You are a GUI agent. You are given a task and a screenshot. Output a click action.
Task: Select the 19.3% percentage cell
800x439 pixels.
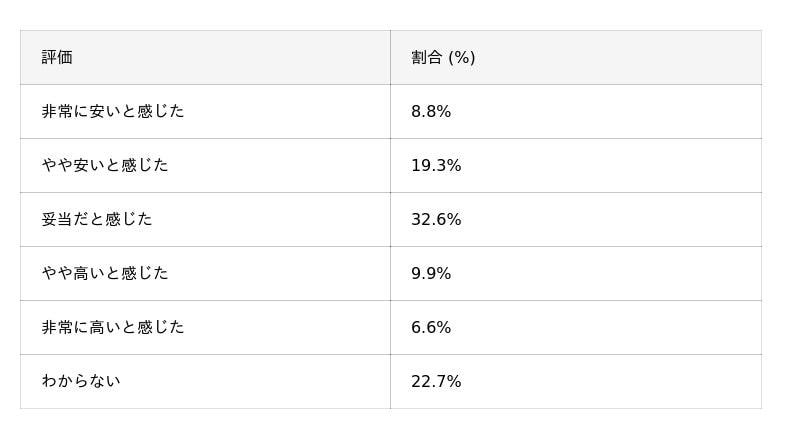click(436, 166)
